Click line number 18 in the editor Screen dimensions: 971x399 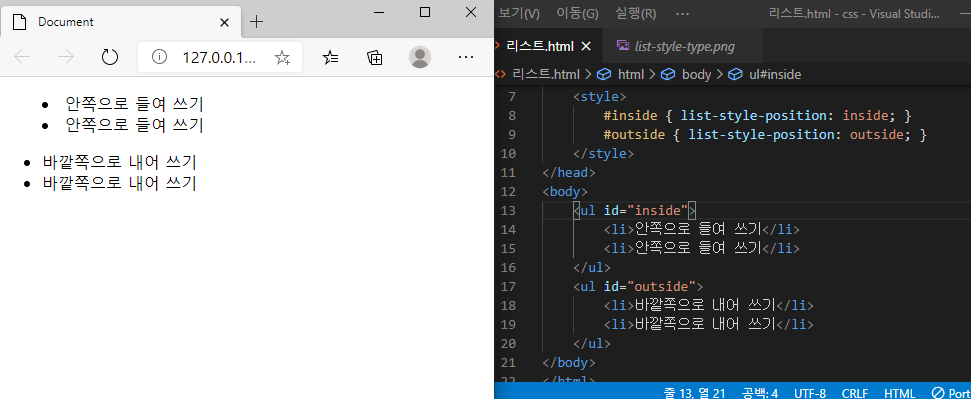point(508,305)
